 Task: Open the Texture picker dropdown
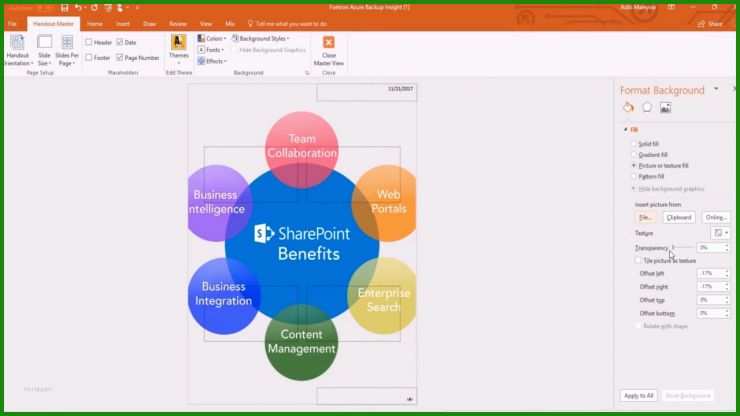coord(720,233)
